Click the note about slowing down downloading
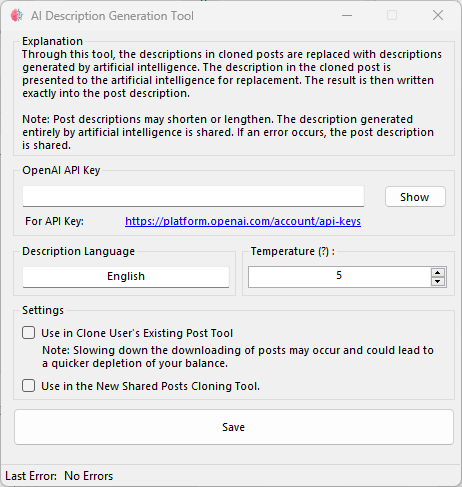462x487 pixels. click(x=238, y=357)
